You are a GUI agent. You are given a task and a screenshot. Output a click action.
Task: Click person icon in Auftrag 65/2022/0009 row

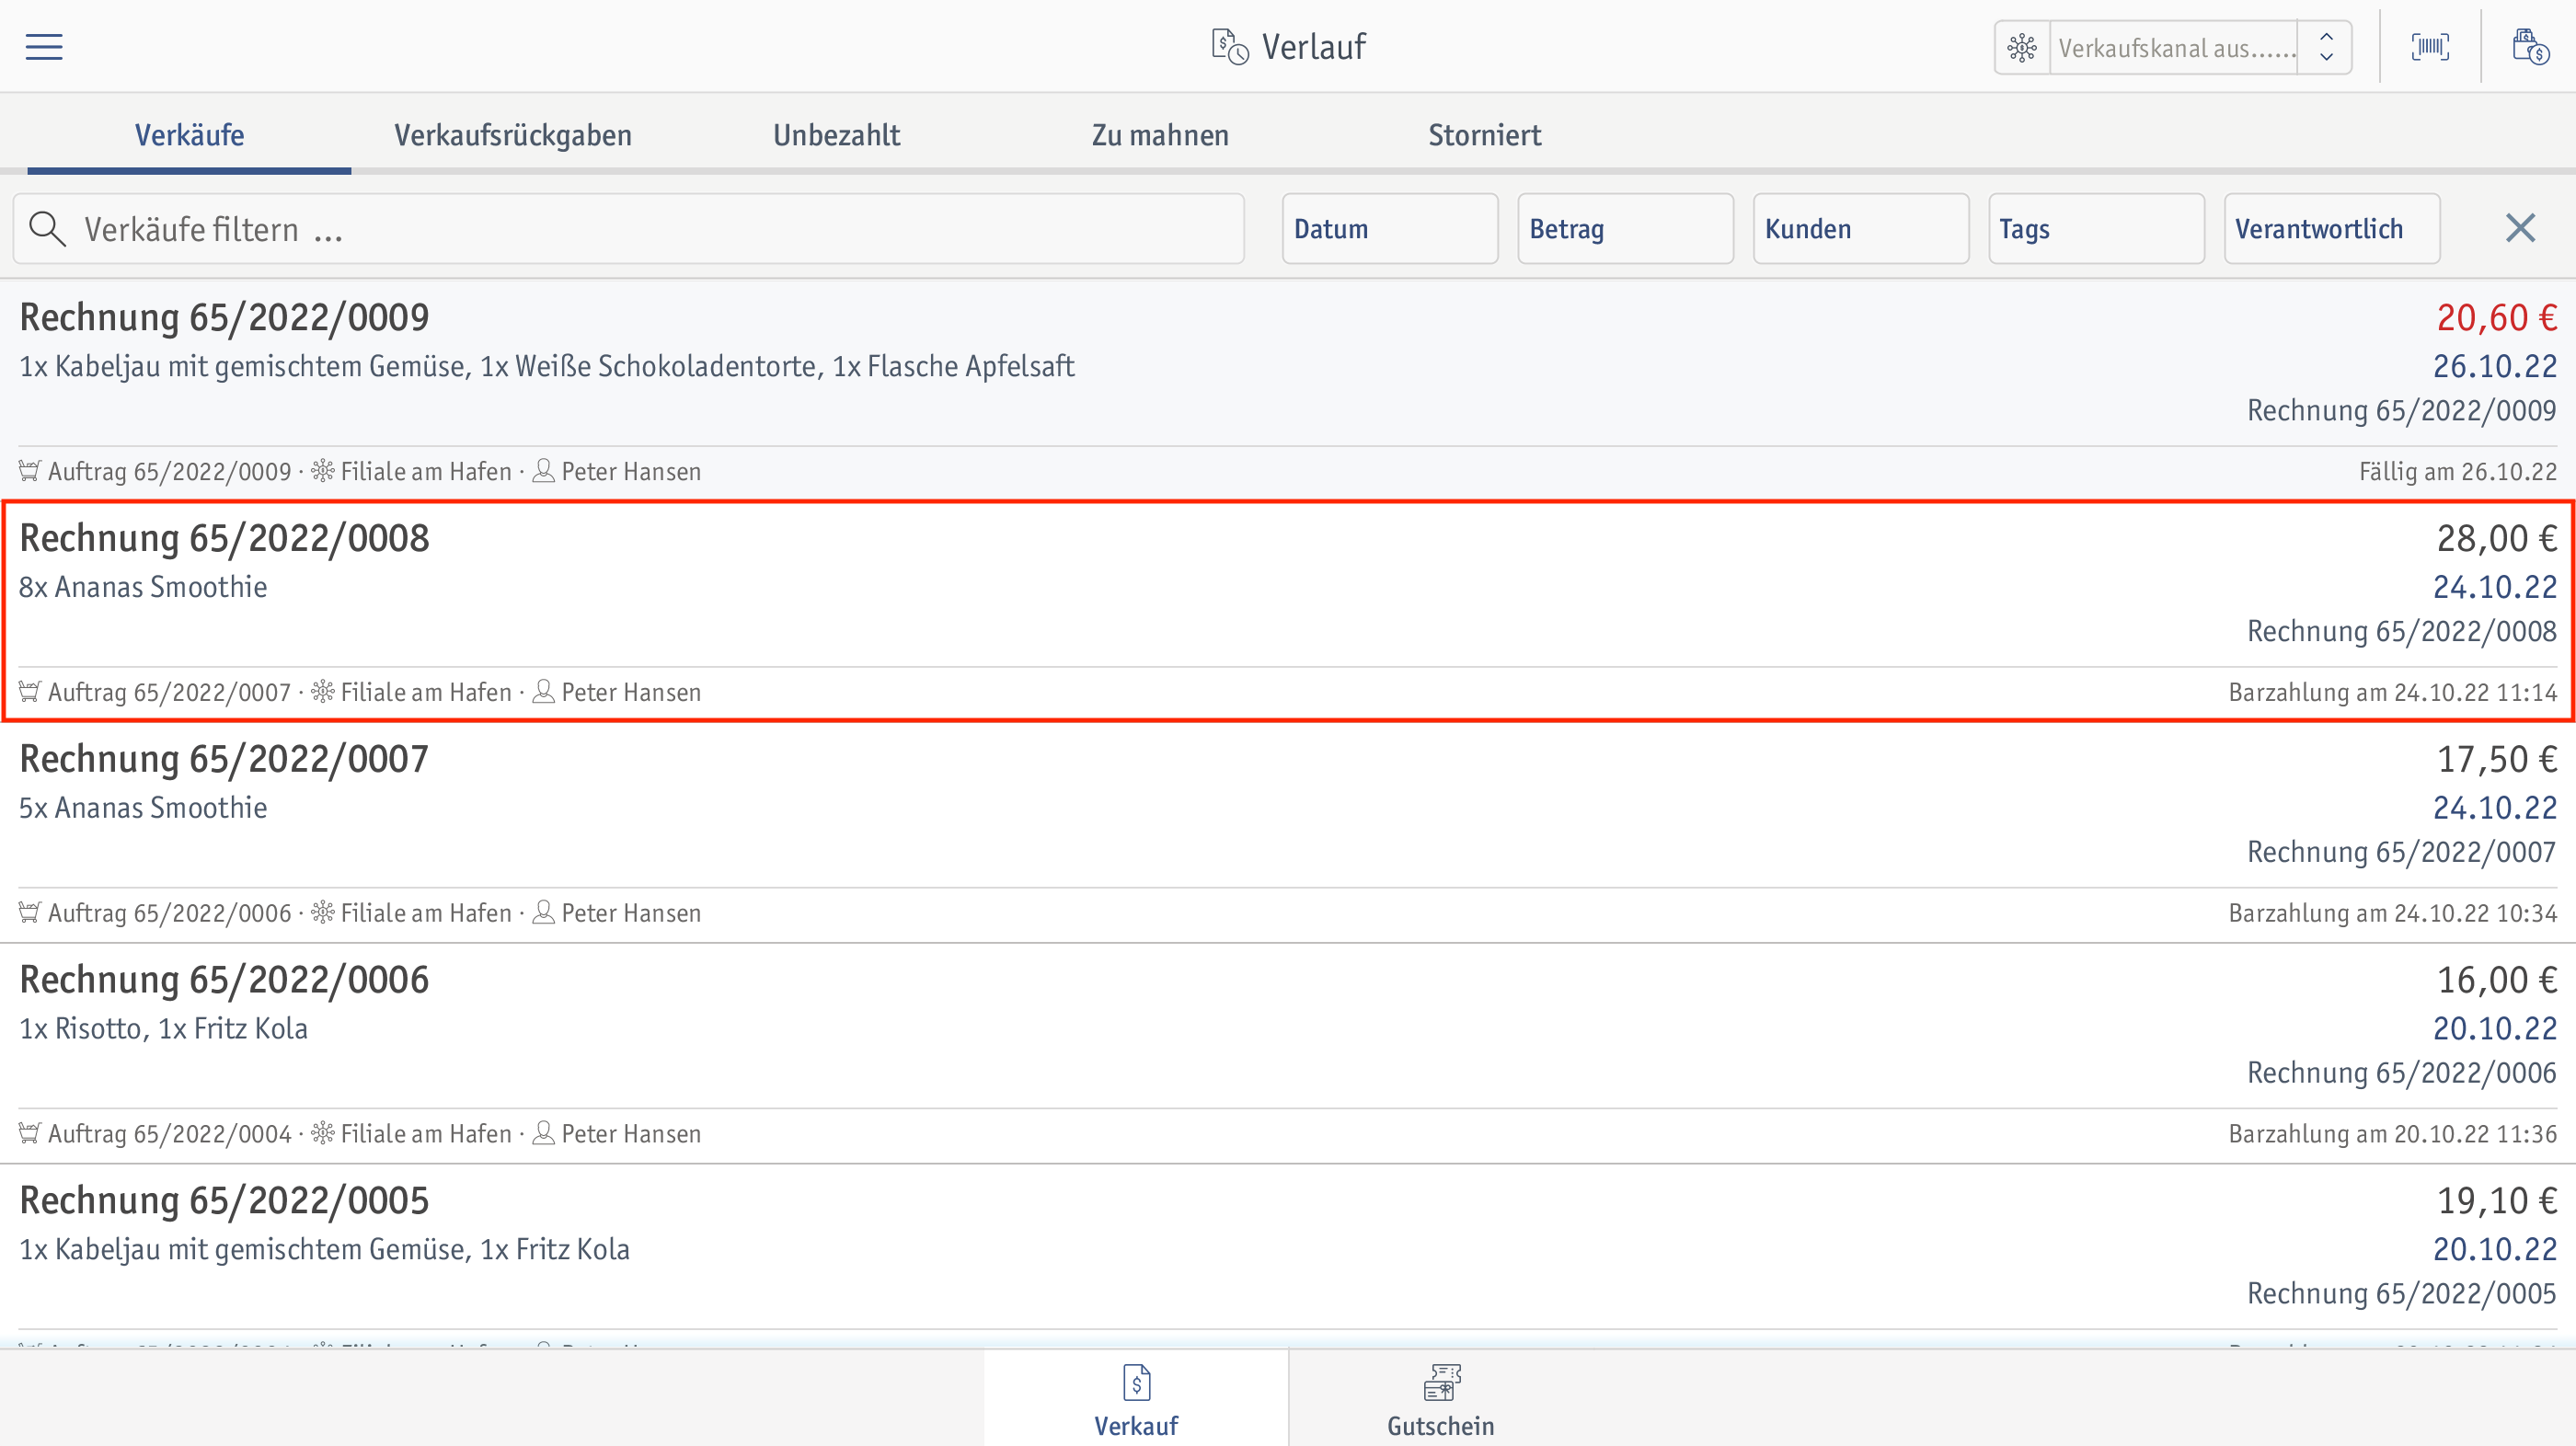click(x=543, y=470)
